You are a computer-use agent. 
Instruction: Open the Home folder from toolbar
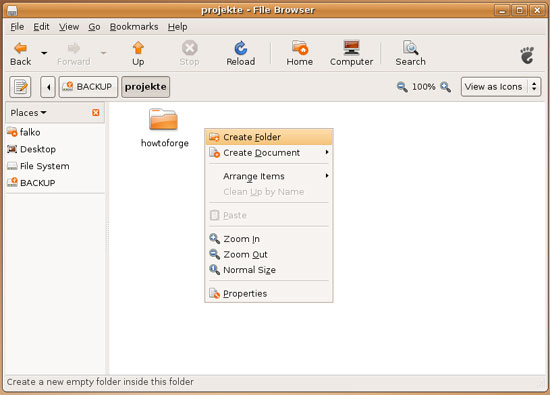[300, 54]
